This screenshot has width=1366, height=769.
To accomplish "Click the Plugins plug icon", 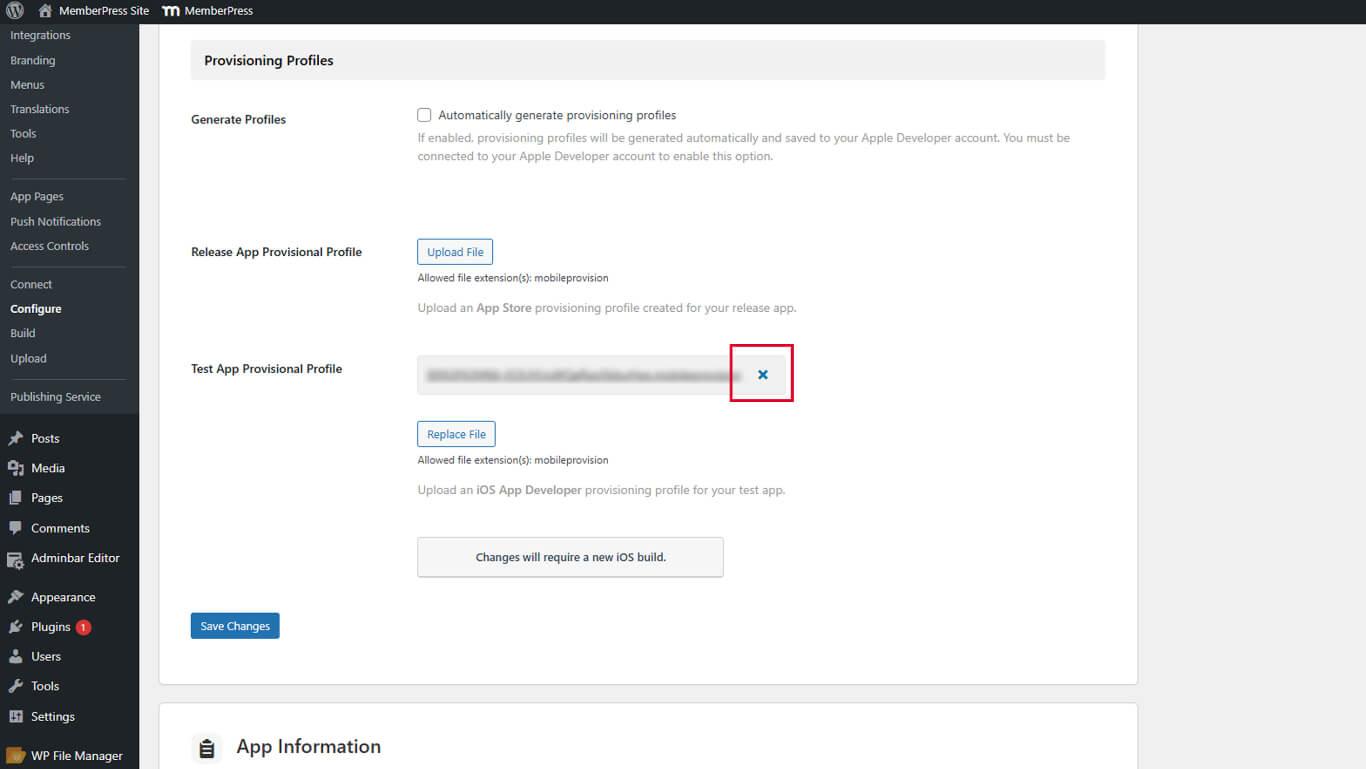I will tap(15, 627).
